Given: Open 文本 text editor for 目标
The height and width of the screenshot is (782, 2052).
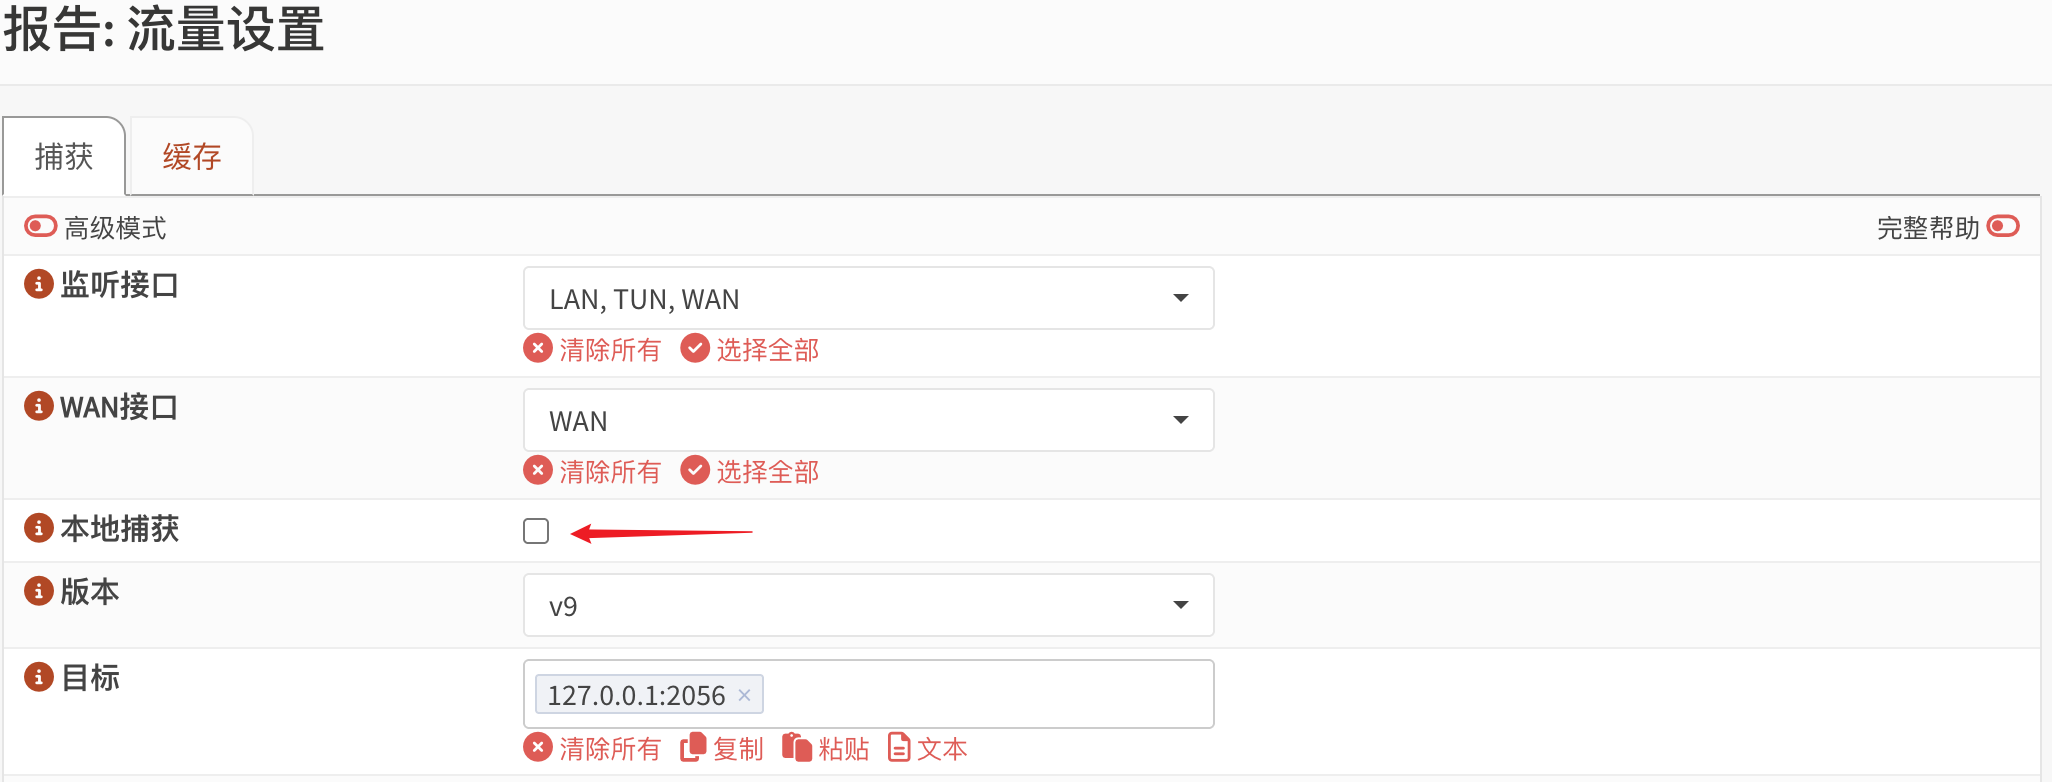Looking at the screenshot, I should click(927, 748).
